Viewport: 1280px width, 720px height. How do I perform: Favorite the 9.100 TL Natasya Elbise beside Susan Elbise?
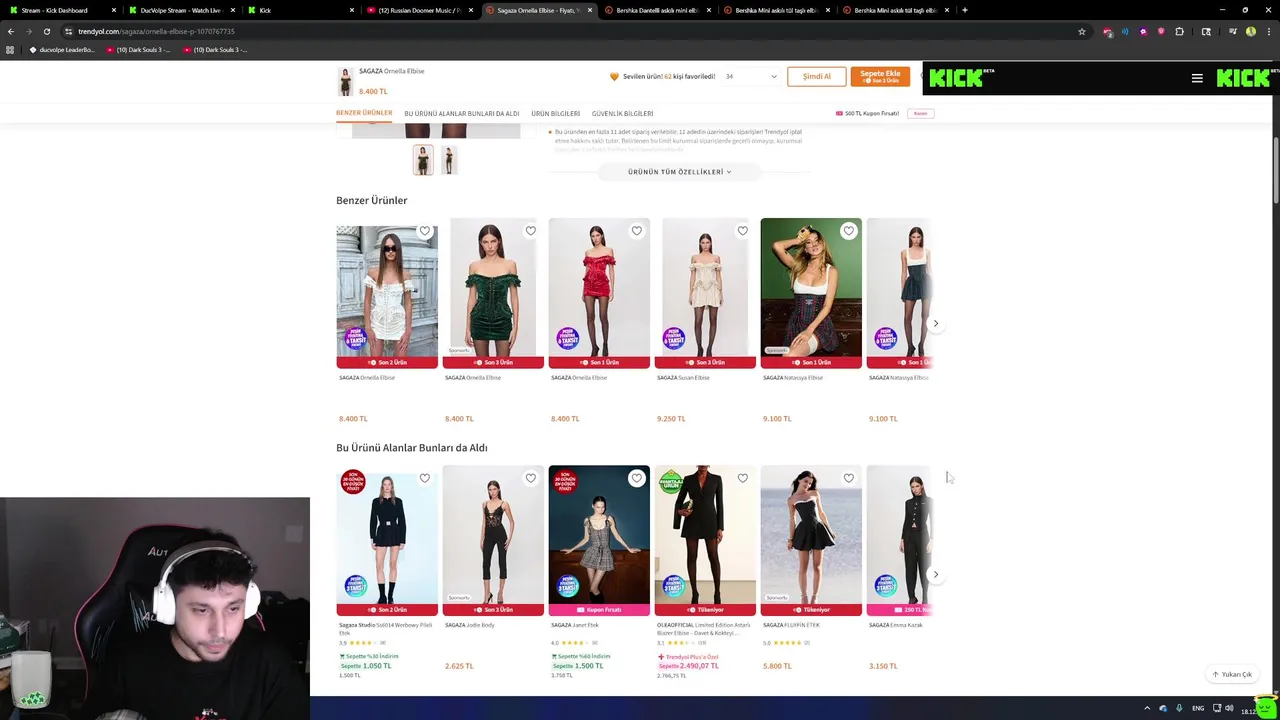tap(849, 231)
